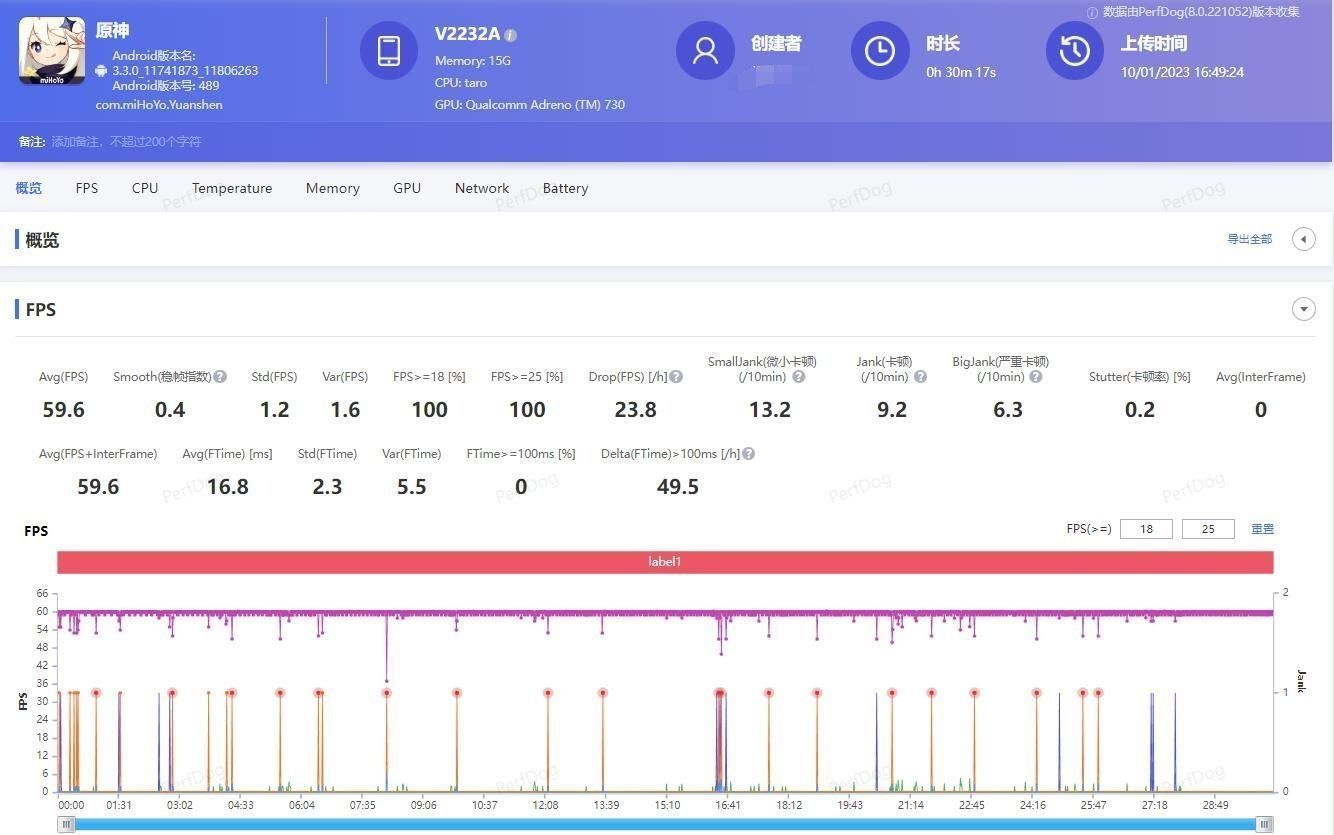Click the left handle of timeline range slider
The width and height of the screenshot is (1334, 835).
click(66, 824)
